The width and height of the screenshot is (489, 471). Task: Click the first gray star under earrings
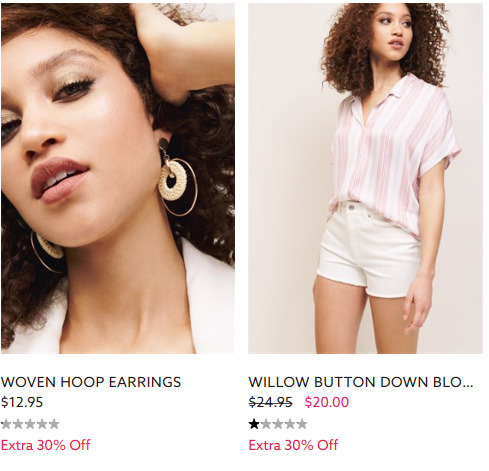click(6, 424)
